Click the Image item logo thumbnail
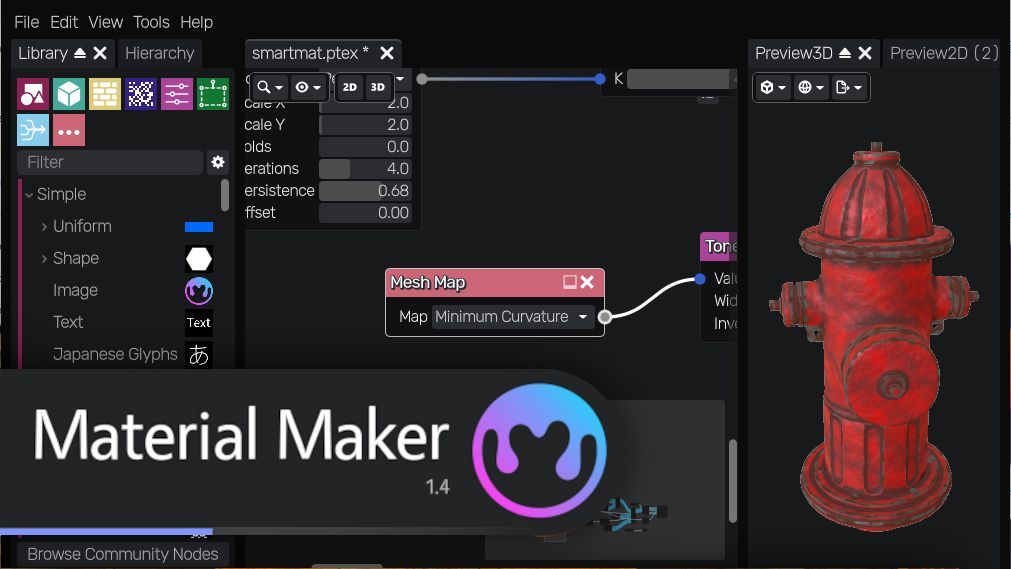 pyautogui.click(x=199, y=290)
